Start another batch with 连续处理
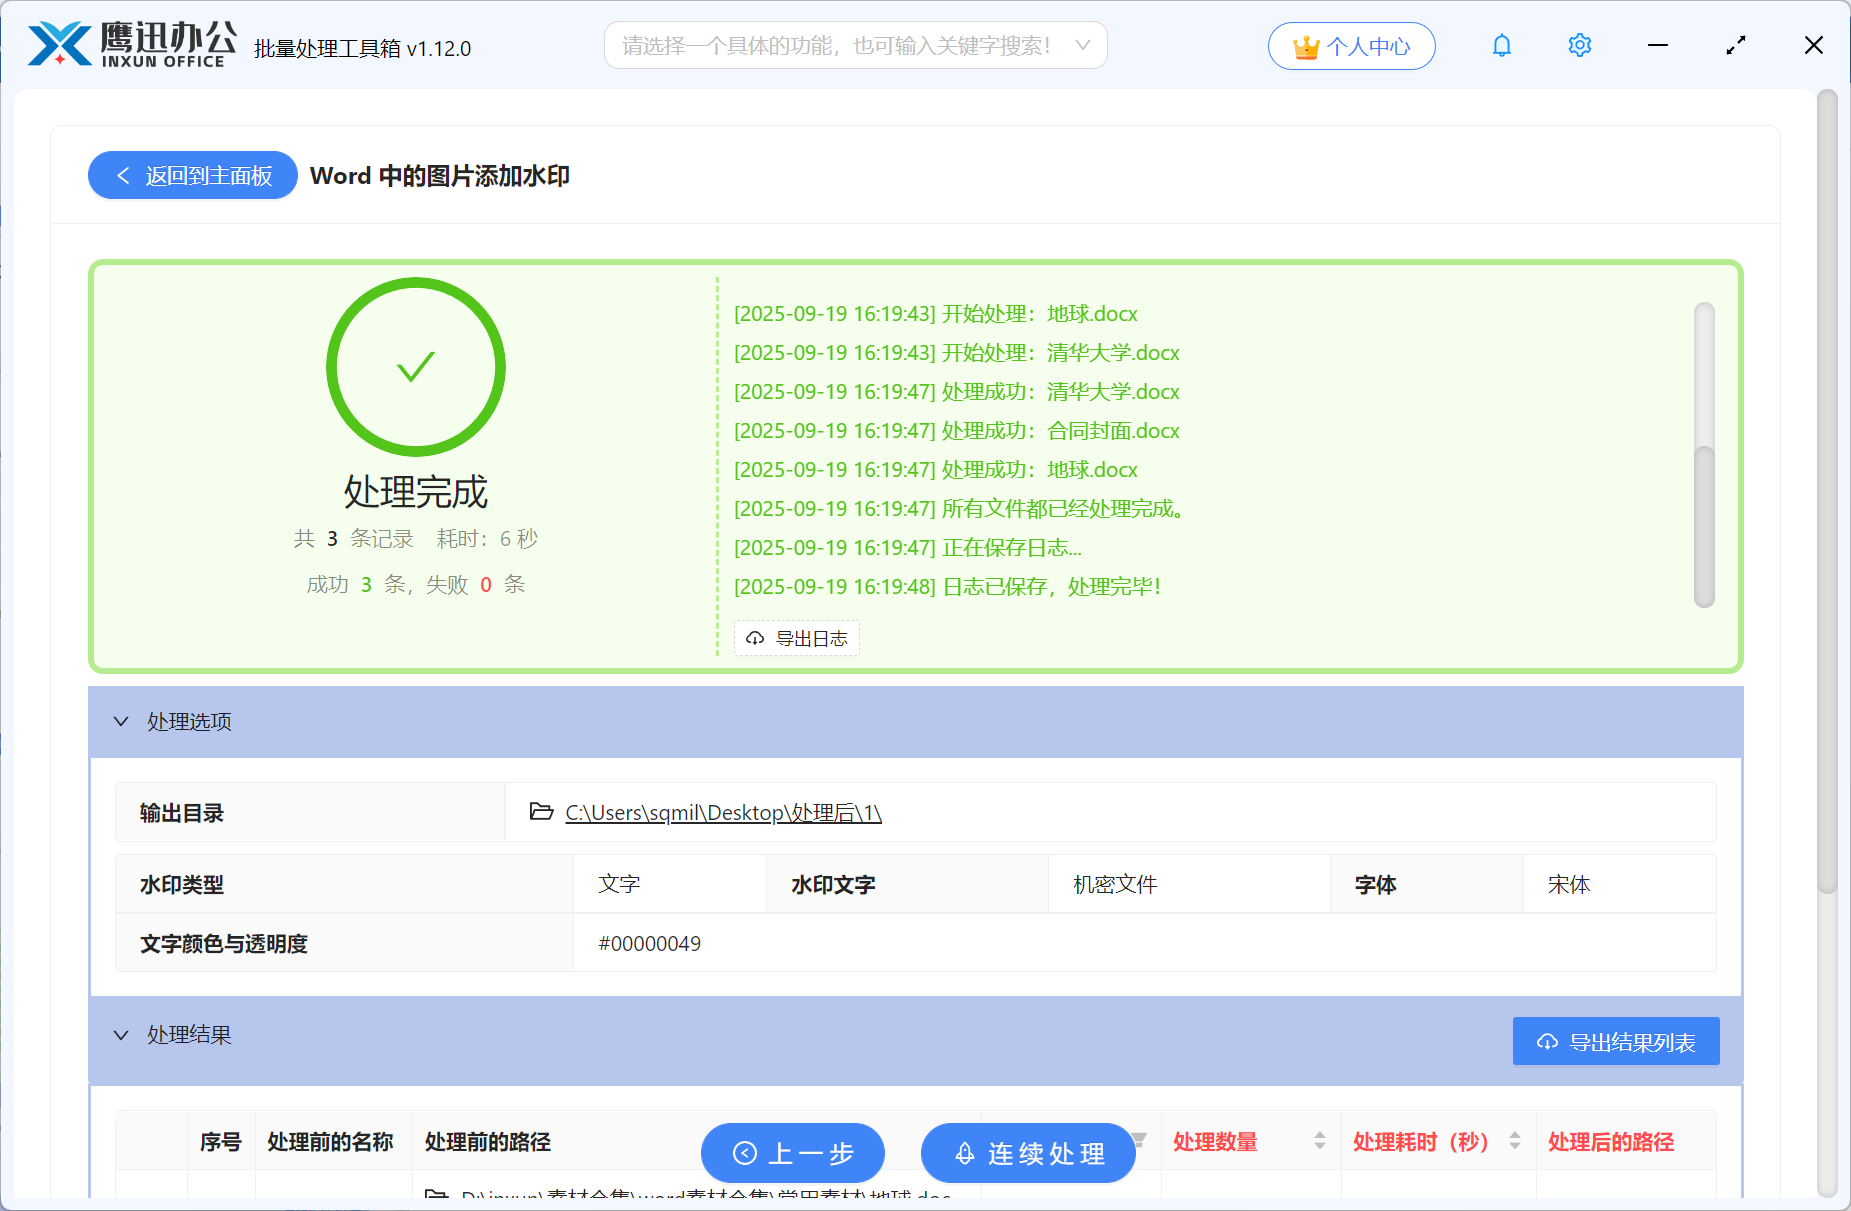The height and width of the screenshot is (1211, 1851). 1027,1153
